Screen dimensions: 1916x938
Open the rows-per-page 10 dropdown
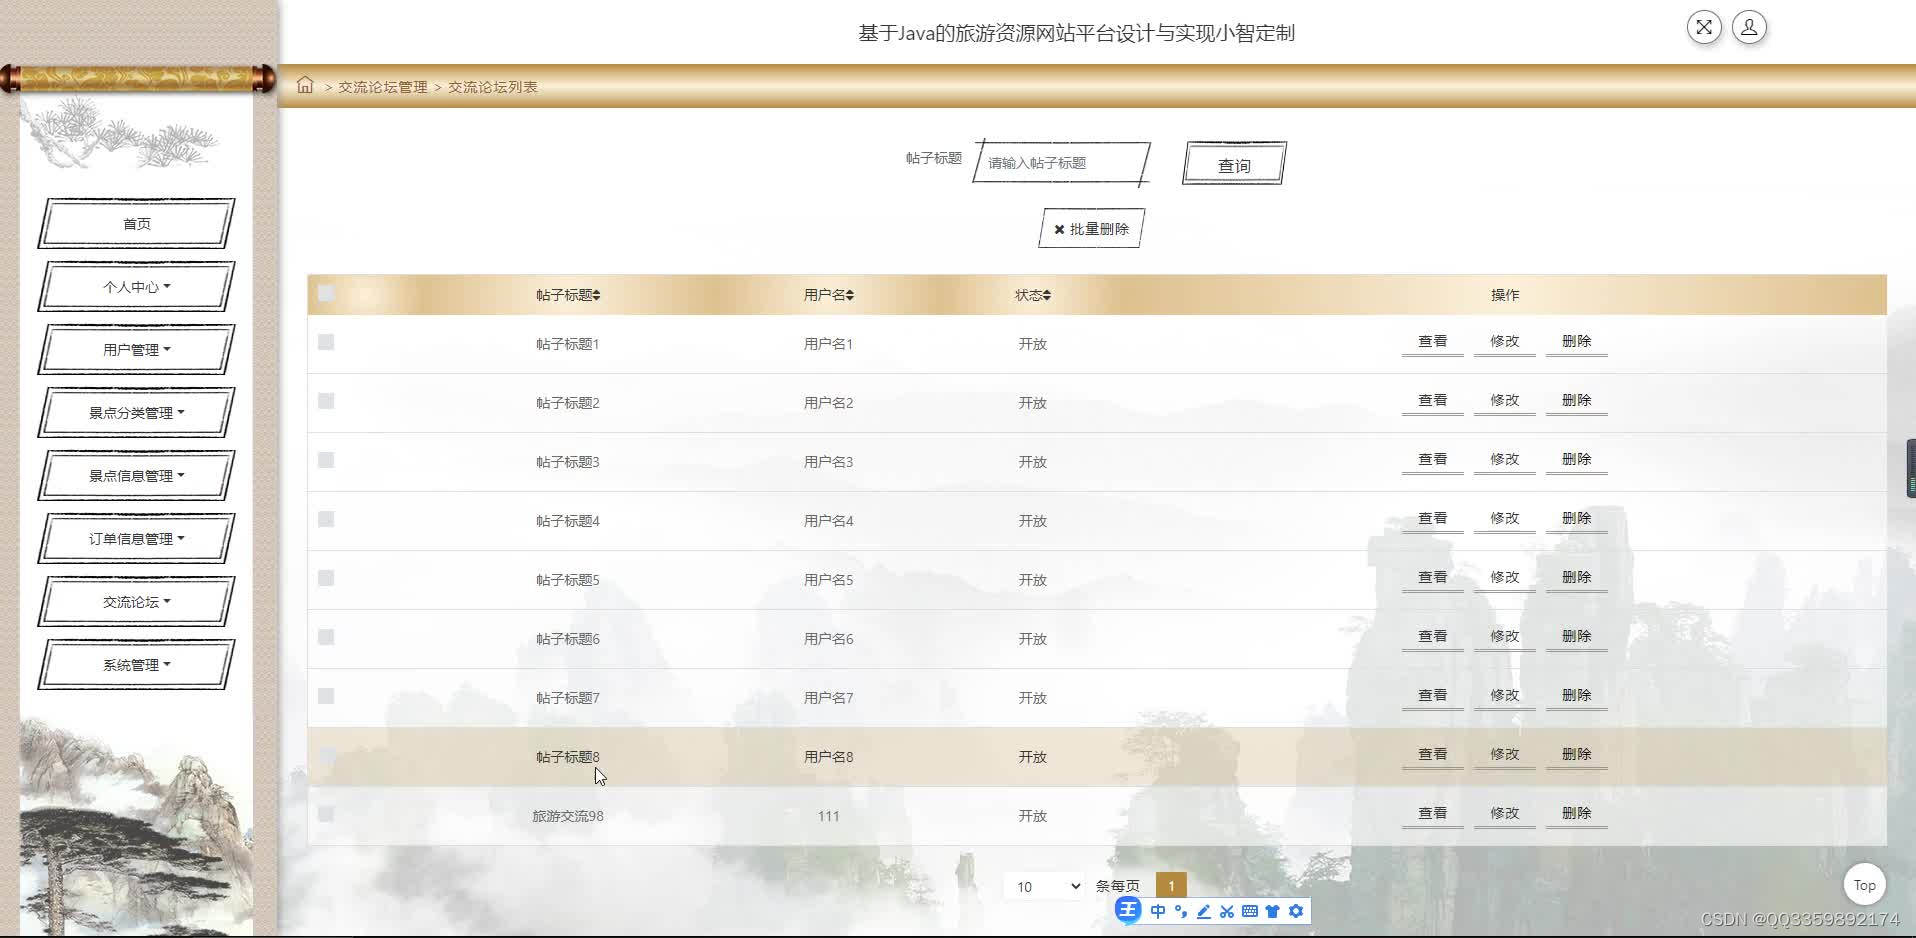click(1045, 886)
